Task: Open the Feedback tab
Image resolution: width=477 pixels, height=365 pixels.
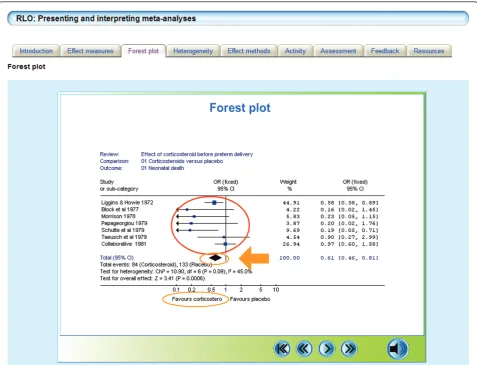Action: coord(385,51)
